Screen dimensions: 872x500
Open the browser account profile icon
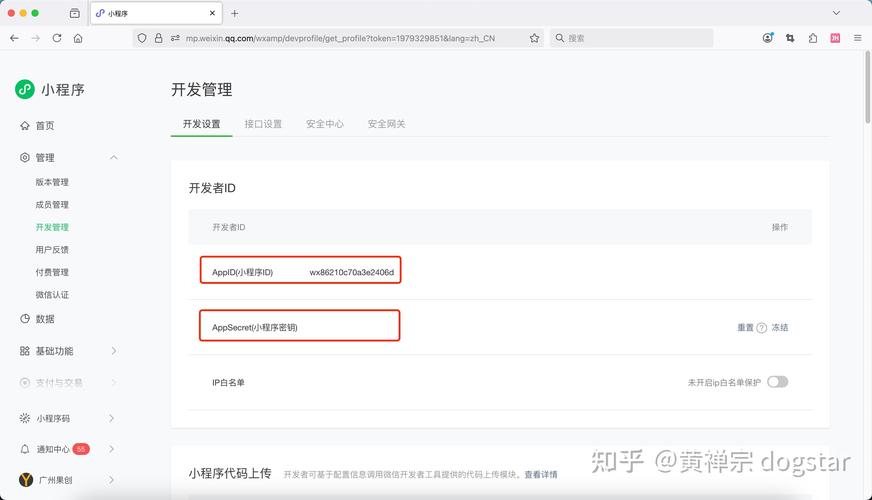pos(767,38)
